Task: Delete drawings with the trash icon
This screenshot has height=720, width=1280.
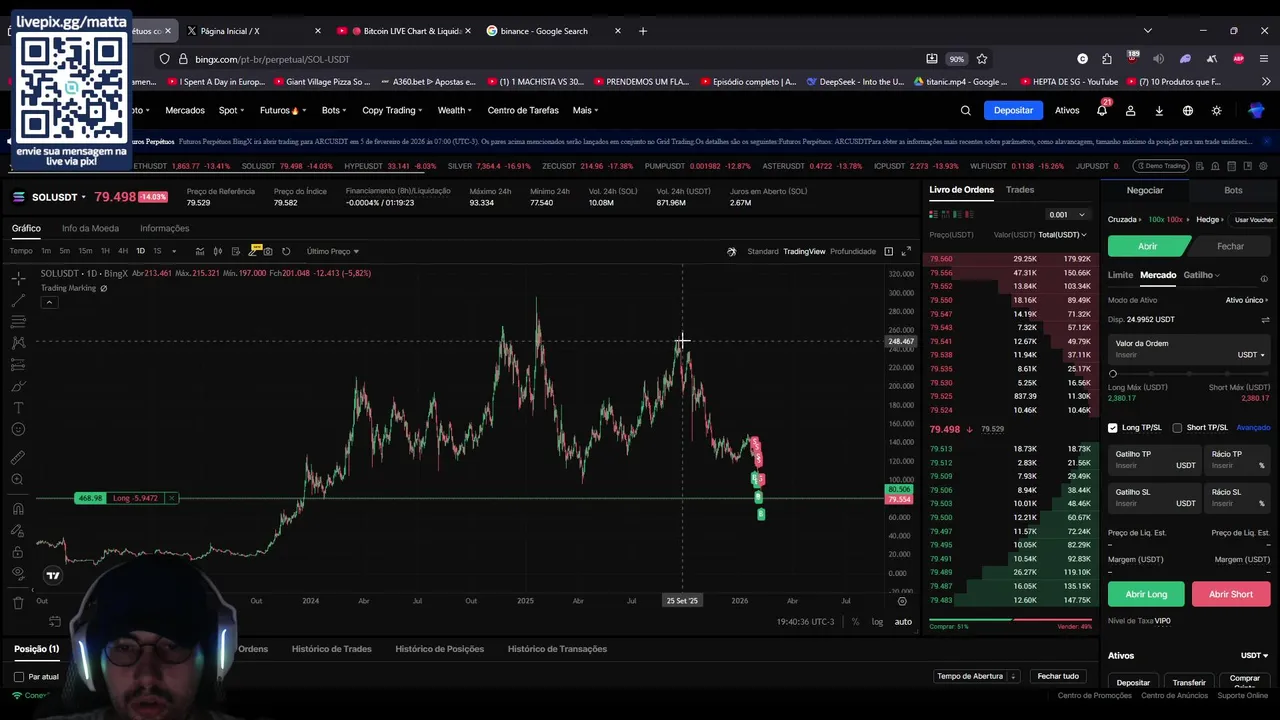Action: pyautogui.click(x=18, y=602)
